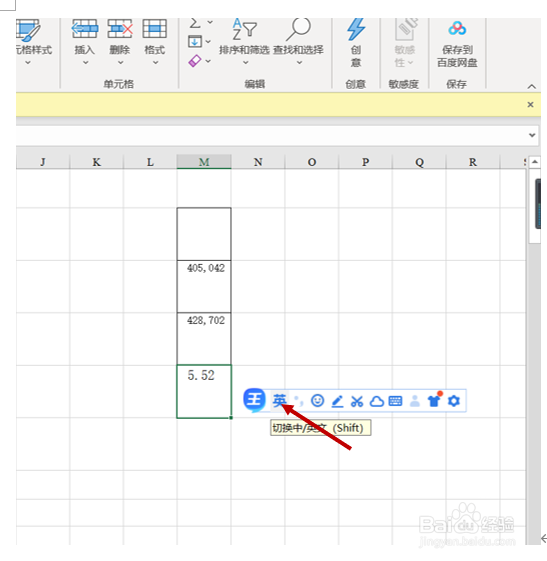This screenshot has height=561, width=547.
Task: Click the handwriting pen icon
Action: 337,401
